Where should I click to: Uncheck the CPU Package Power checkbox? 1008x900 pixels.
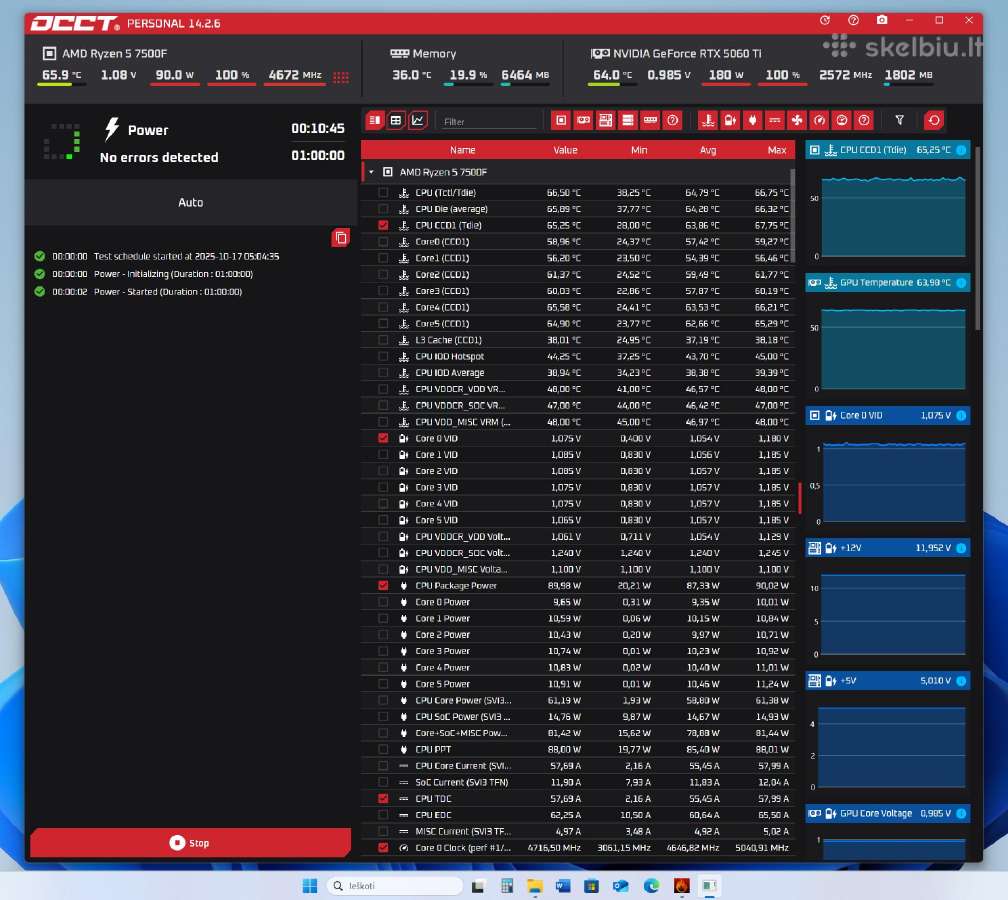click(x=383, y=585)
